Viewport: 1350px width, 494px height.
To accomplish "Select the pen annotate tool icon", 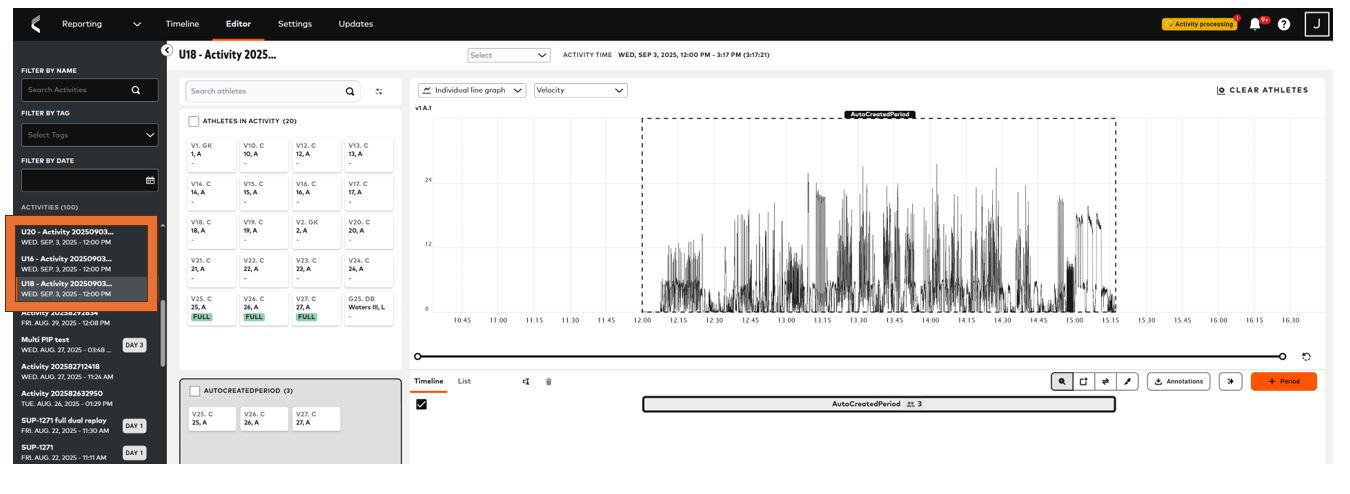I will [x=1127, y=381].
